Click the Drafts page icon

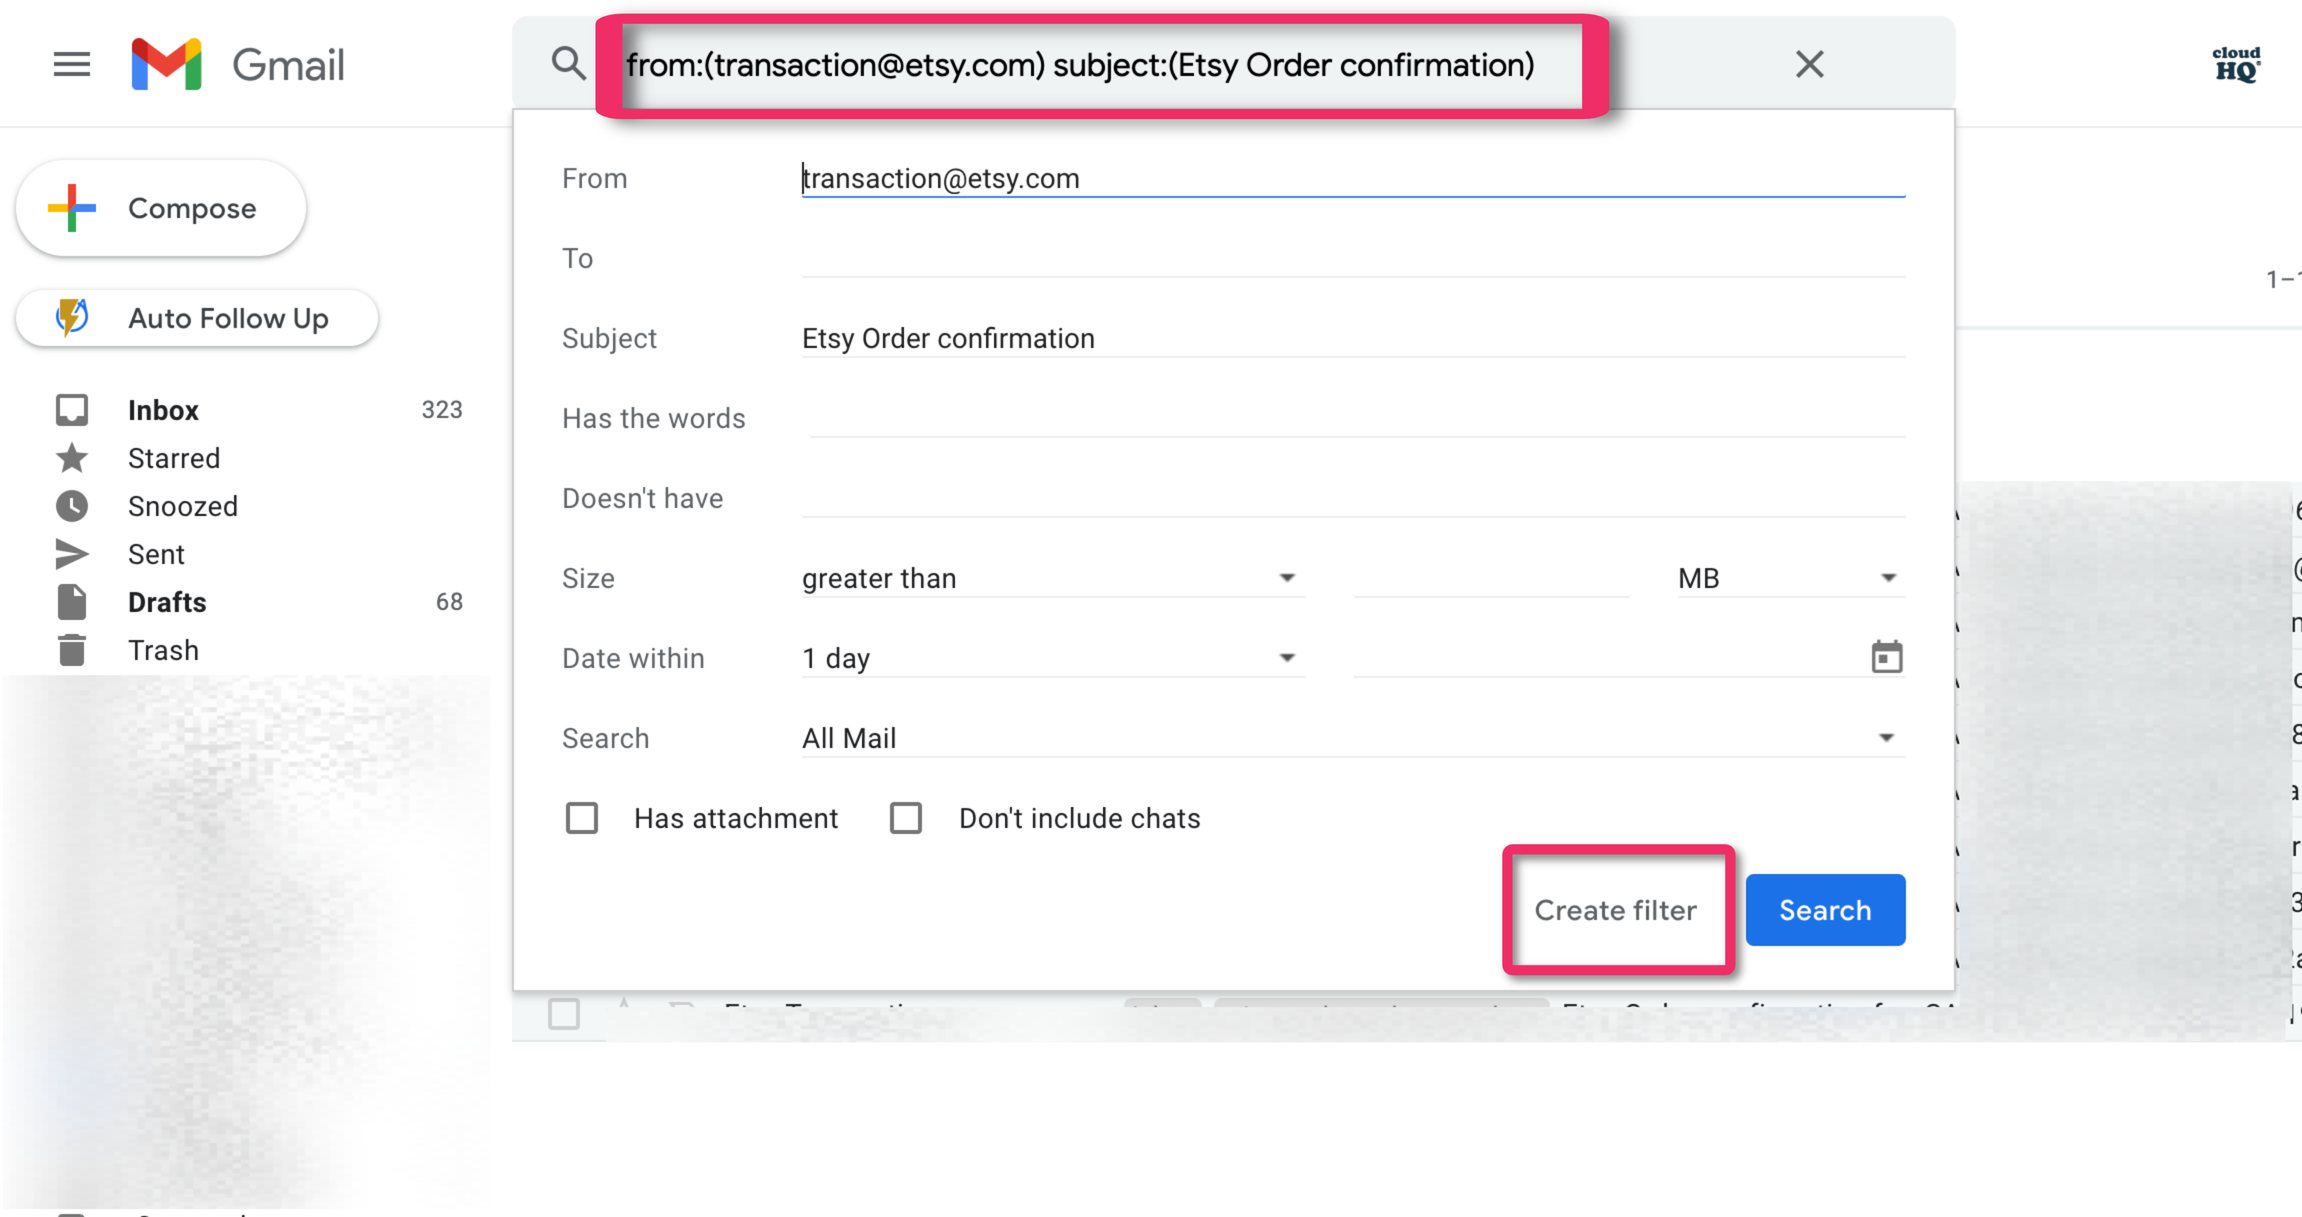[72, 602]
